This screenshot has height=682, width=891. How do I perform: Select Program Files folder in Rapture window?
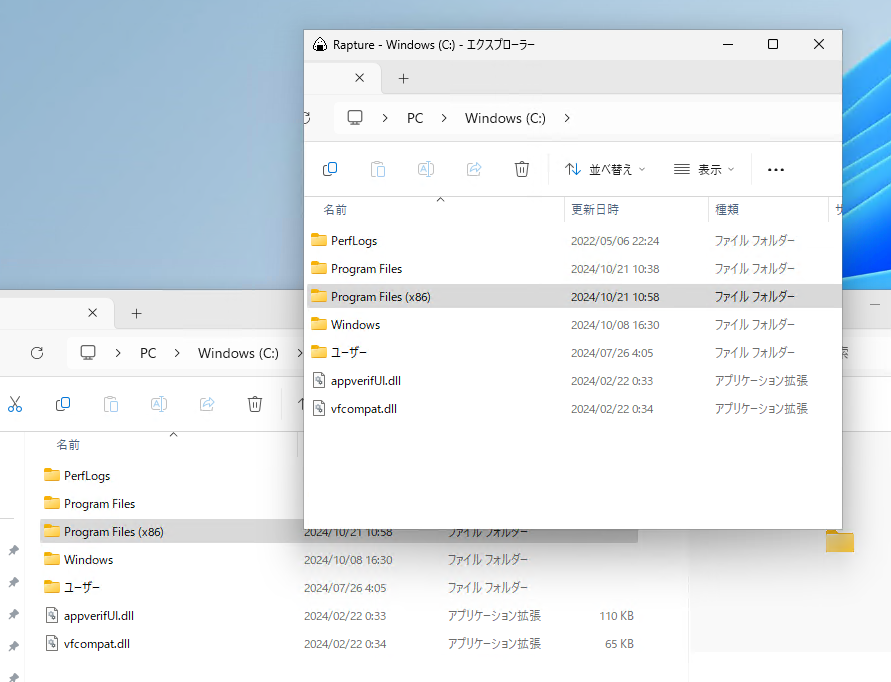click(574, 268)
